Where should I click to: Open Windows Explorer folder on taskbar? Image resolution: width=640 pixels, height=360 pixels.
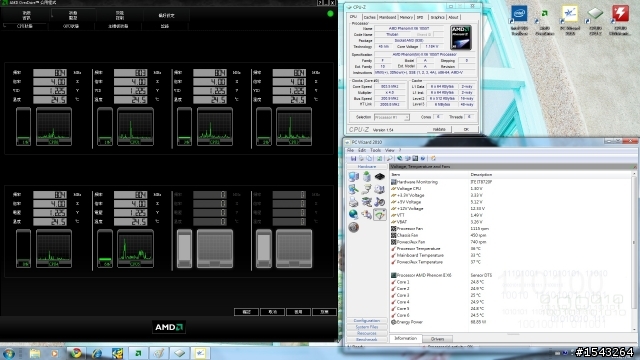(x=35, y=353)
